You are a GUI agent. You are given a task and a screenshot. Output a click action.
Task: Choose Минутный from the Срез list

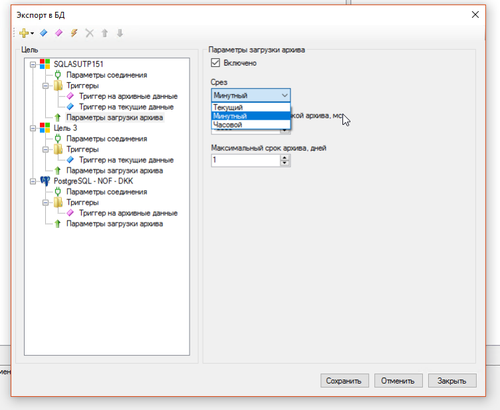tap(251, 116)
